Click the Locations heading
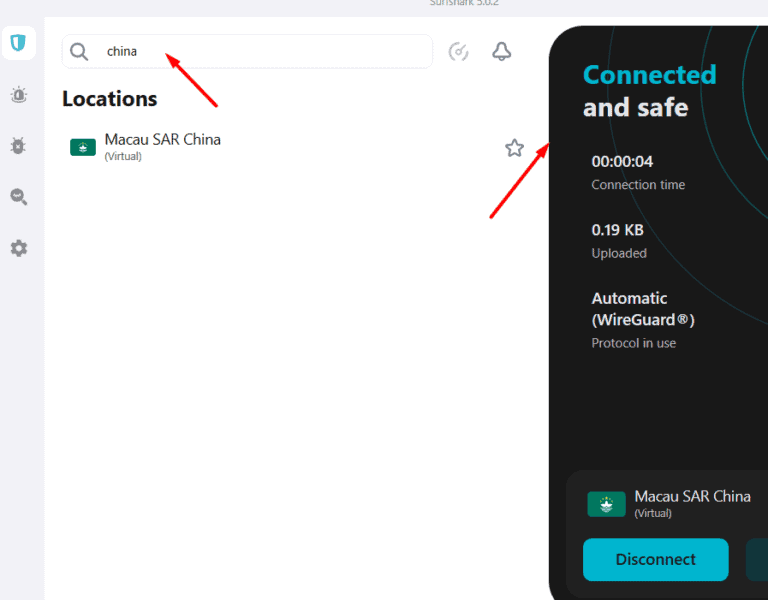Image resolution: width=768 pixels, height=600 pixels. coord(110,99)
